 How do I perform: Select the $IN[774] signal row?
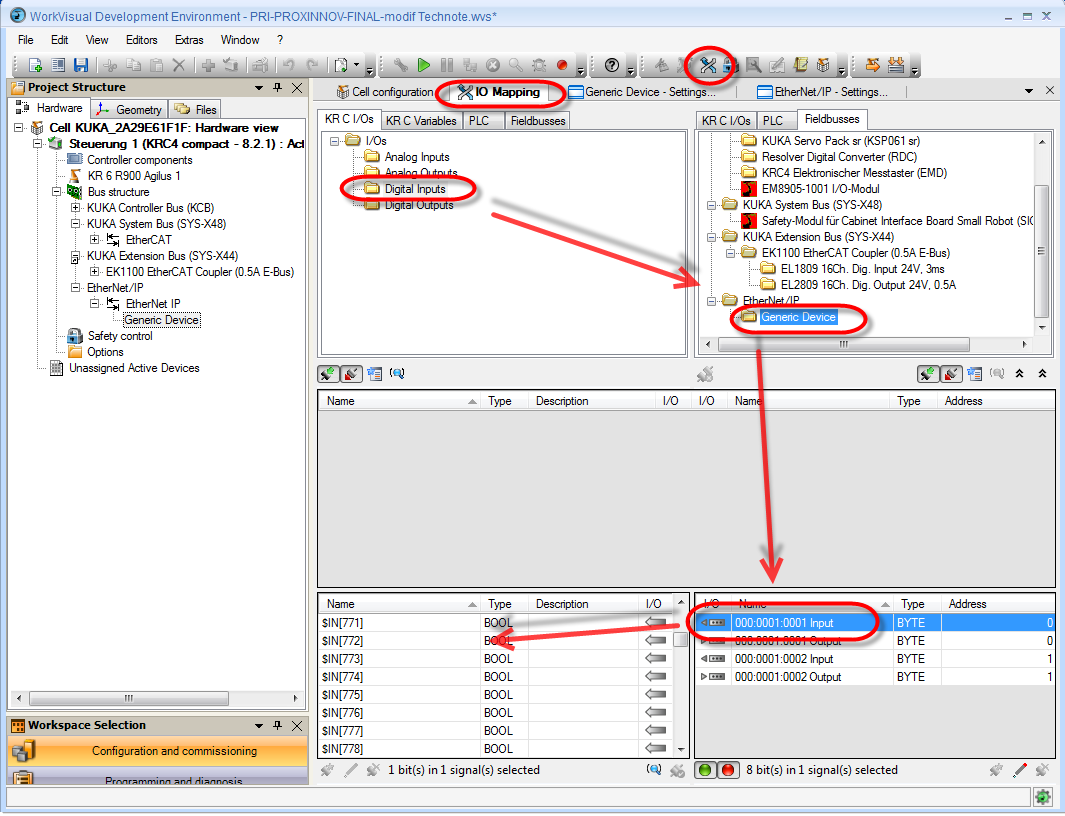(x=496, y=677)
